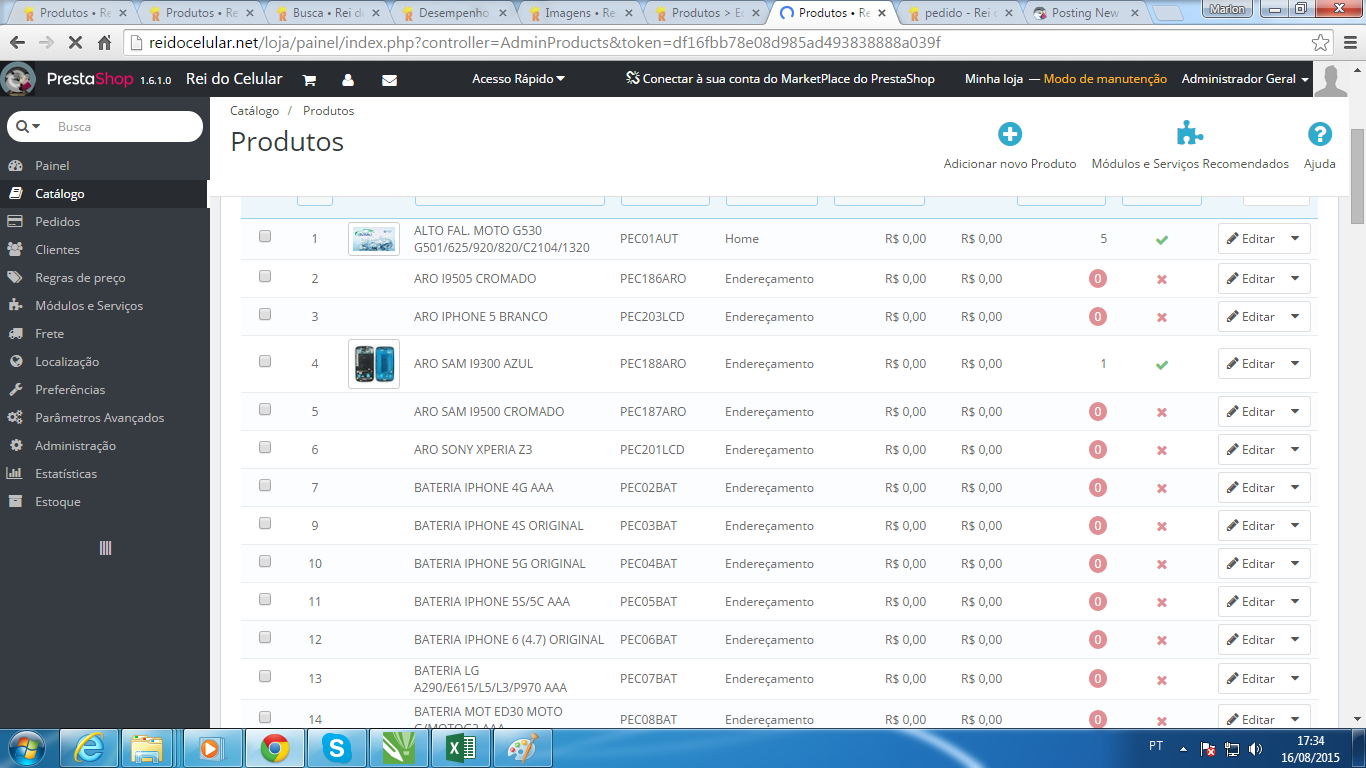Open Paint from the taskbar
The image size is (1366, 768).
(523, 748)
